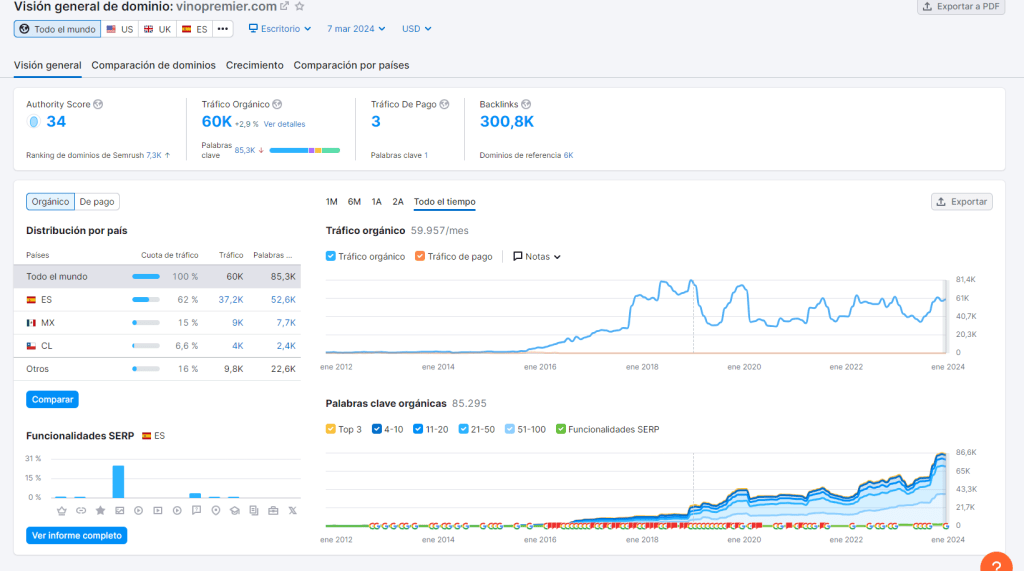Toggle the 21-50 keywords checkbox
Image resolution: width=1024 pixels, height=571 pixels.
tap(463, 429)
